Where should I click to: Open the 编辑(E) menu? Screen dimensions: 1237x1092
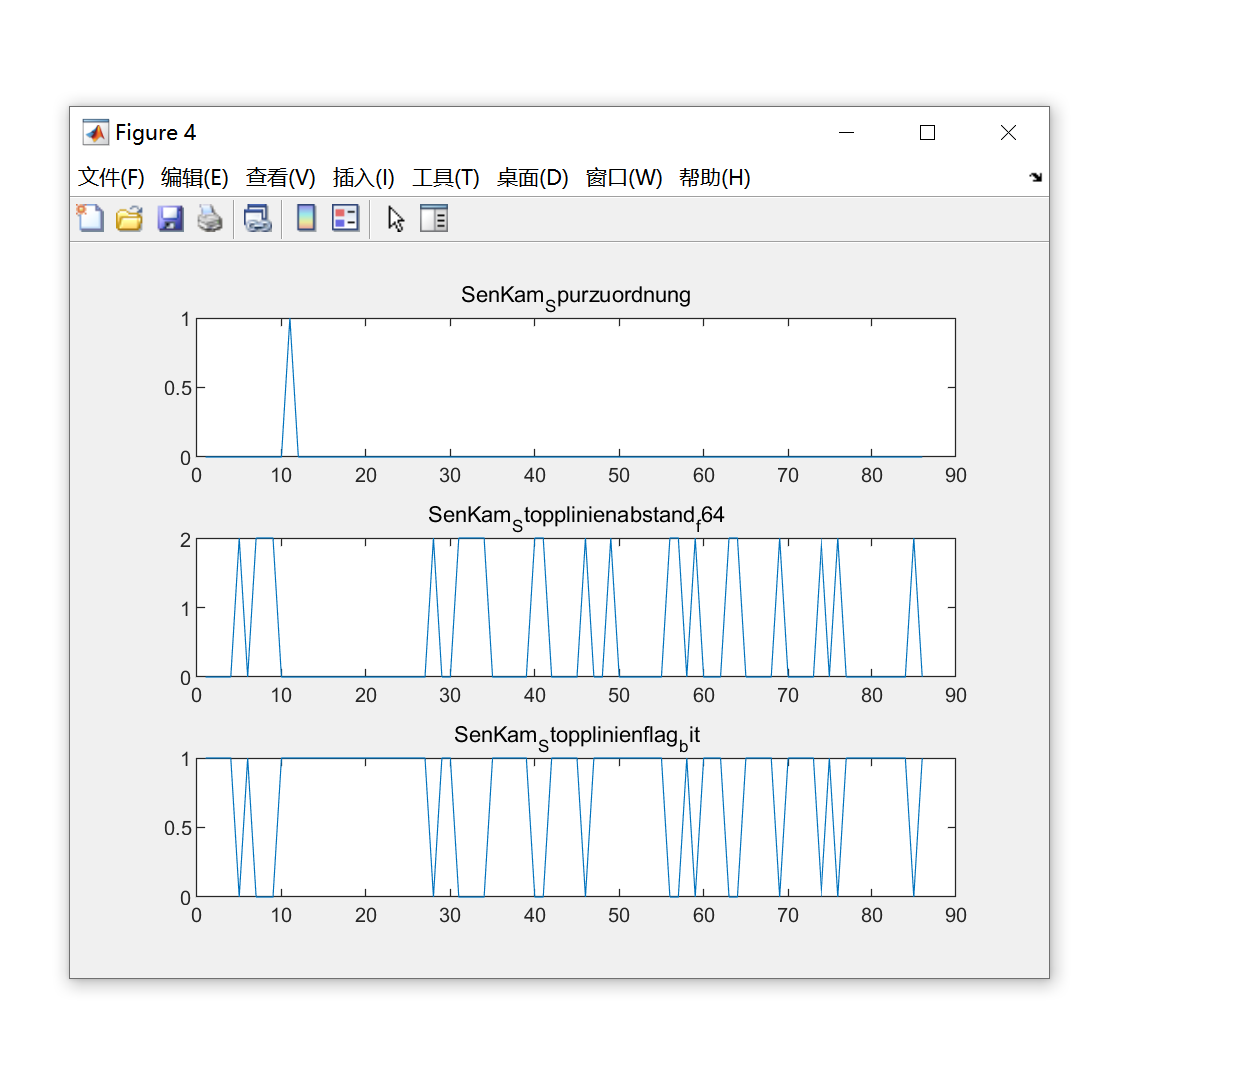pos(195,178)
